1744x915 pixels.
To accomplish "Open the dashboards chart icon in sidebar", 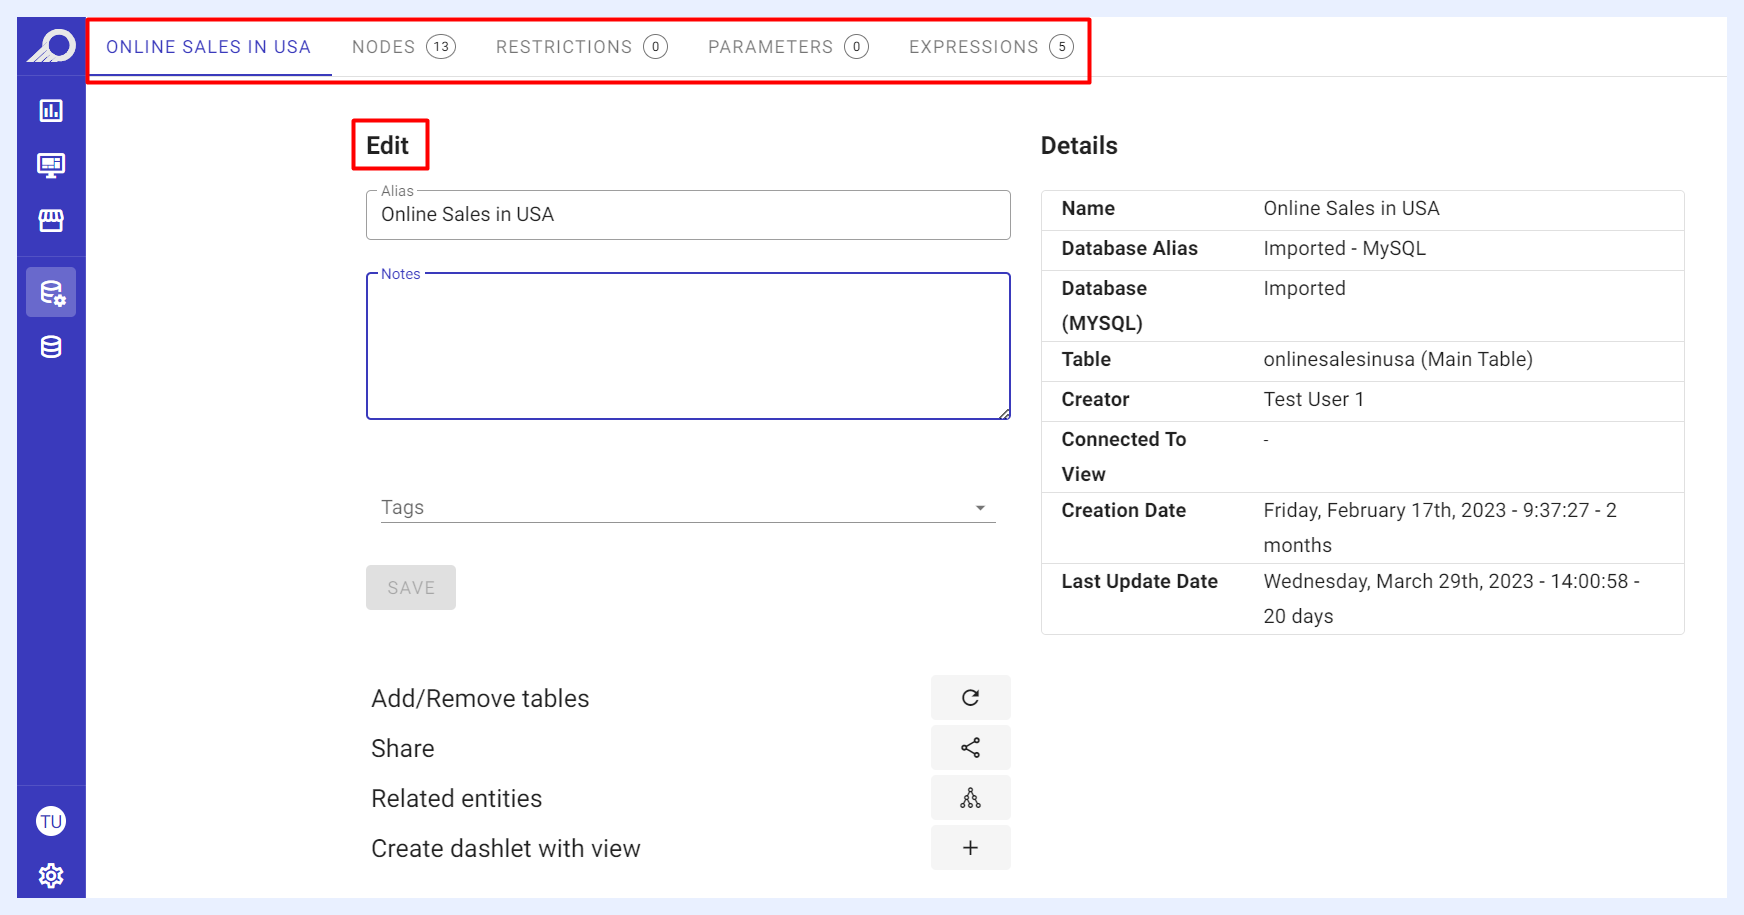I will (x=51, y=111).
